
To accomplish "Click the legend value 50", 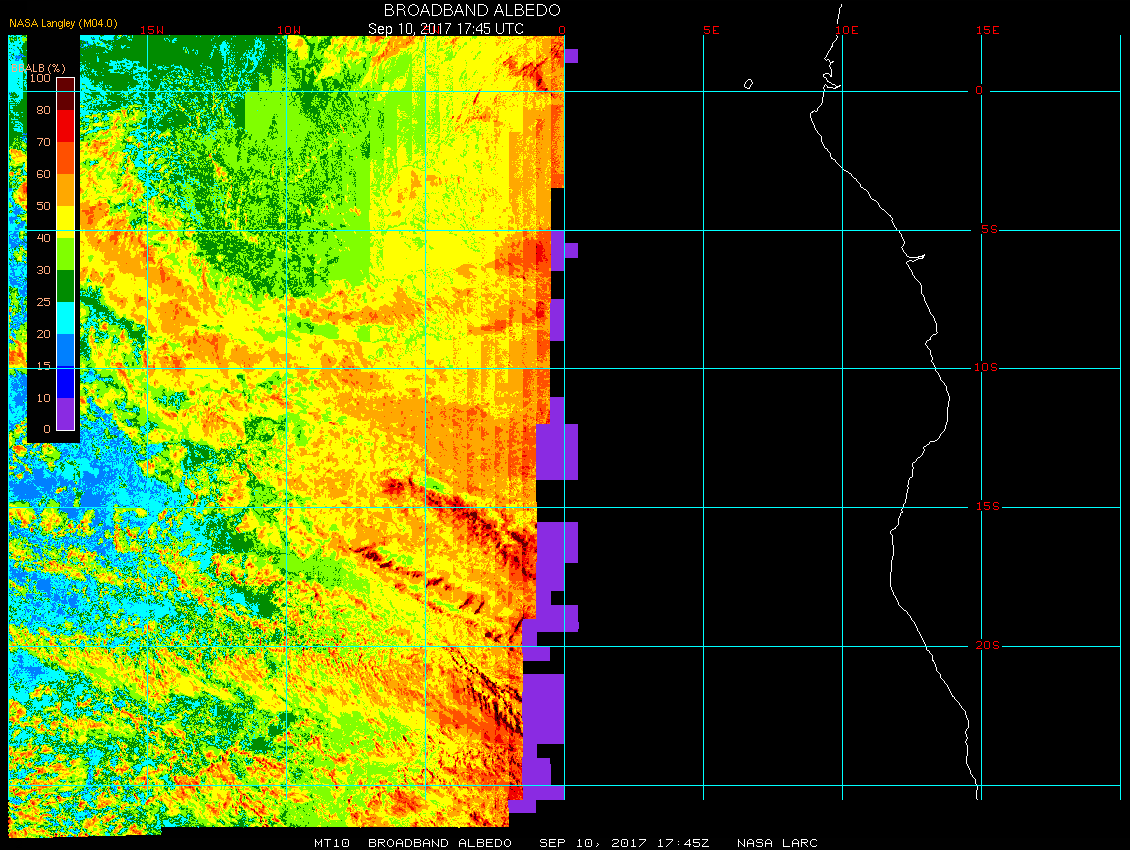I will click(x=43, y=206).
